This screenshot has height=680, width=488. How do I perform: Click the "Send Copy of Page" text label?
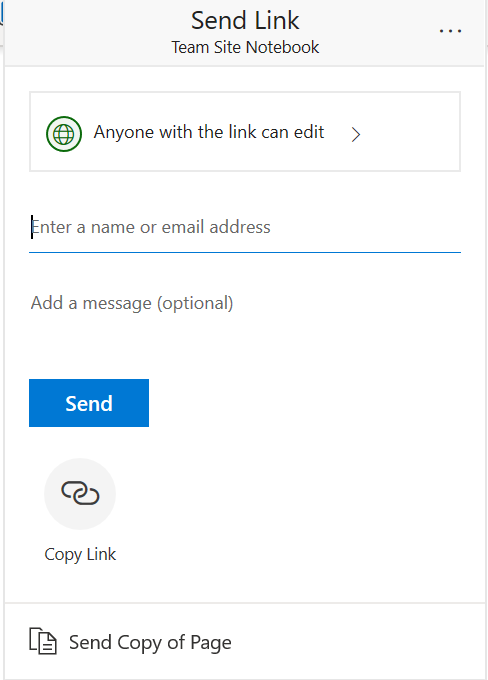[150, 642]
